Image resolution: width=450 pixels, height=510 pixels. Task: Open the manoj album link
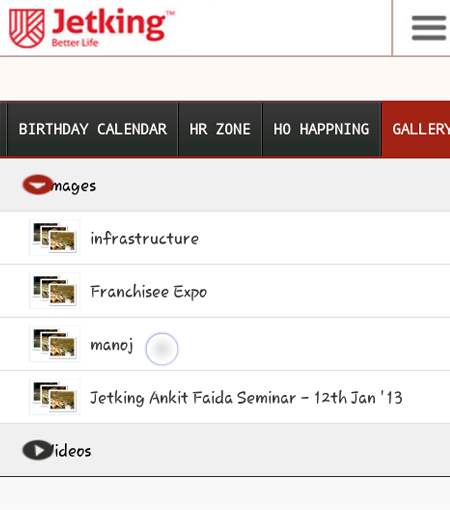112,345
